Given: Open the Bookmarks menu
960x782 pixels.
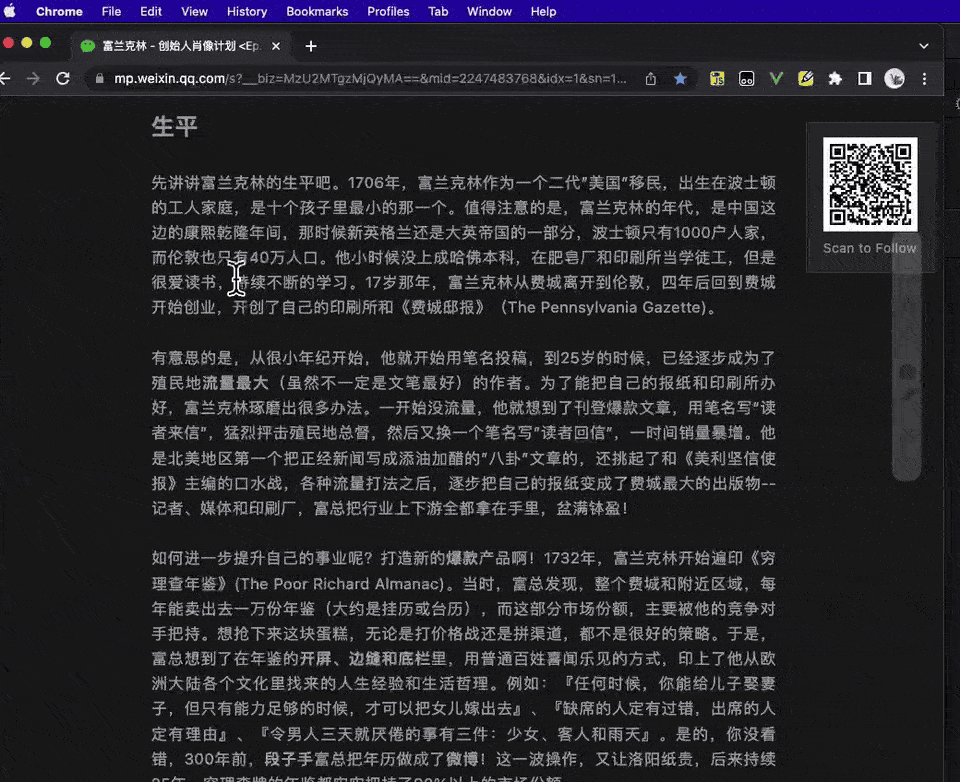Looking at the screenshot, I should click(x=317, y=12).
